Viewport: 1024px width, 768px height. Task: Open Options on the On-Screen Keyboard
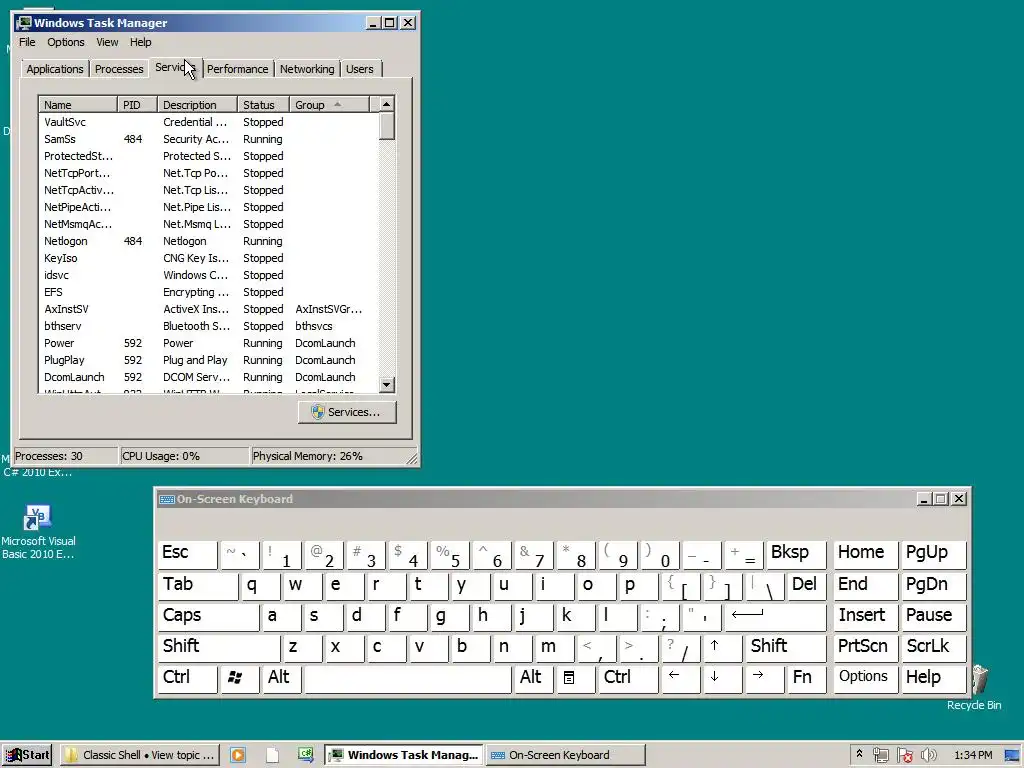pos(865,679)
